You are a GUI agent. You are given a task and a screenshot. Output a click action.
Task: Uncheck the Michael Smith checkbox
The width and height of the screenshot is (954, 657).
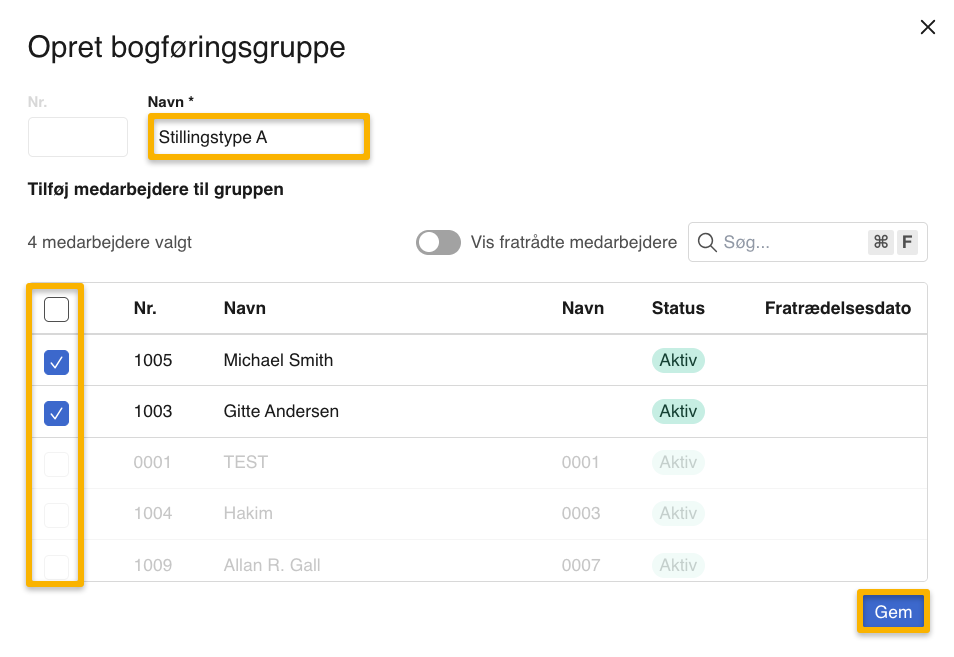pyautogui.click(x=57, y=361)
